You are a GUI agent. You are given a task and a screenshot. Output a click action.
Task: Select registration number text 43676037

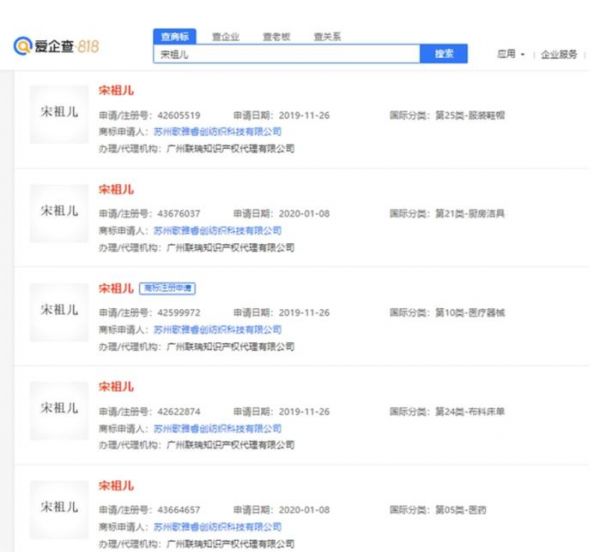(179, 214)
